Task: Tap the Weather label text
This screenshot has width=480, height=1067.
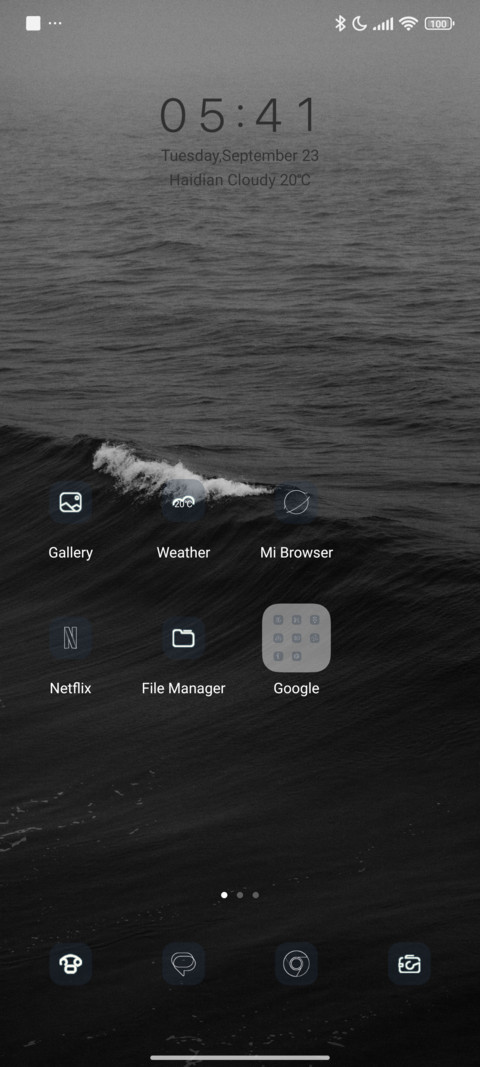Action: [x=183, y=553]
